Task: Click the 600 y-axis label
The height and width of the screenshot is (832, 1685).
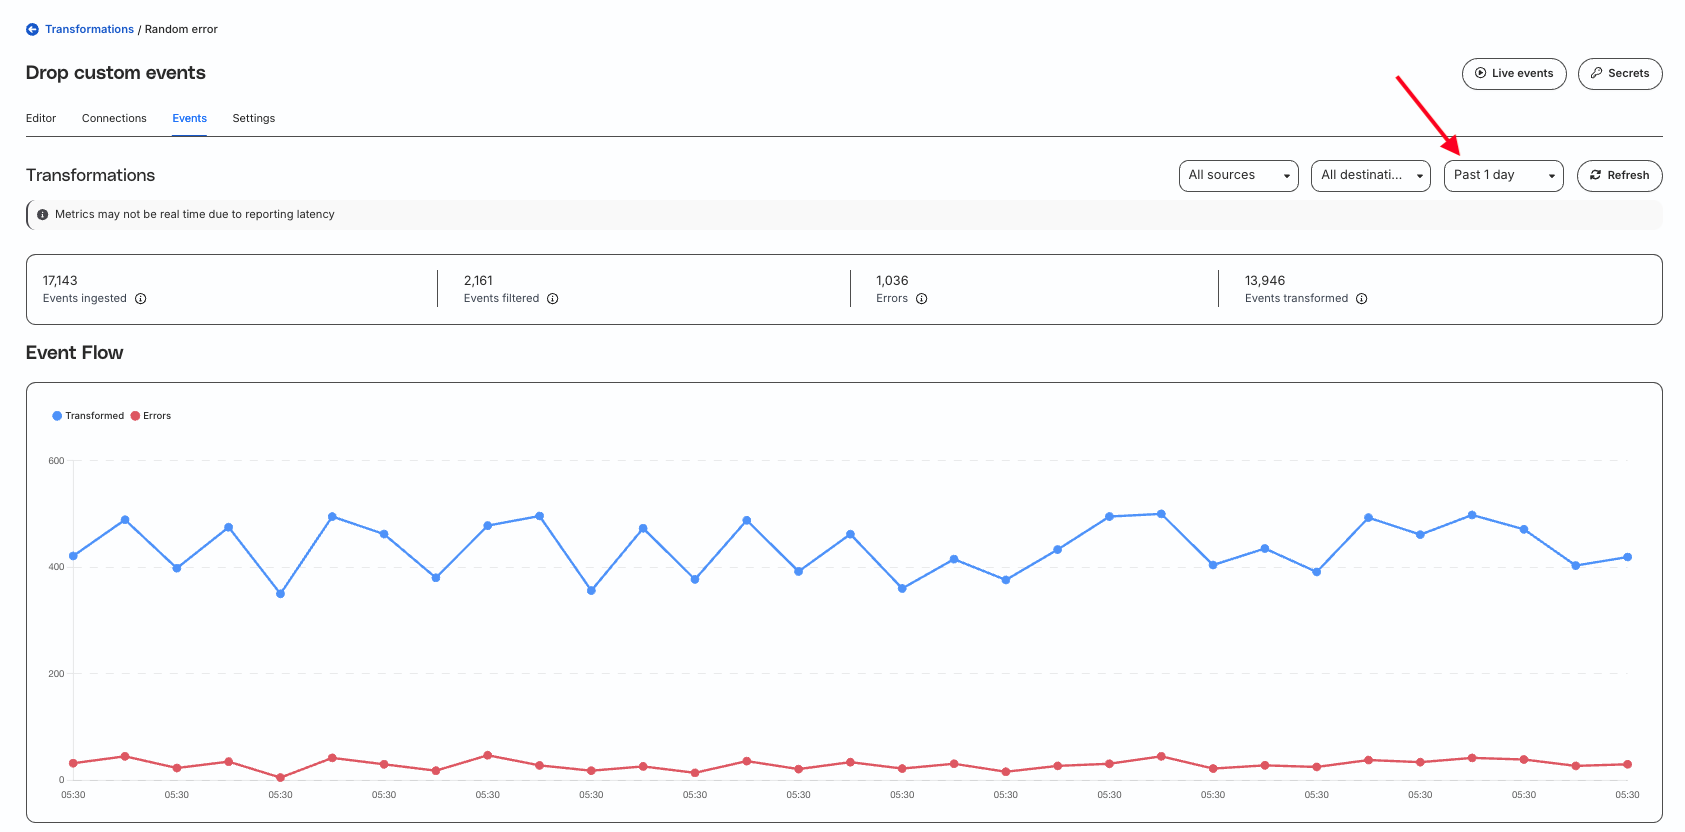Action: click(56, 461)
